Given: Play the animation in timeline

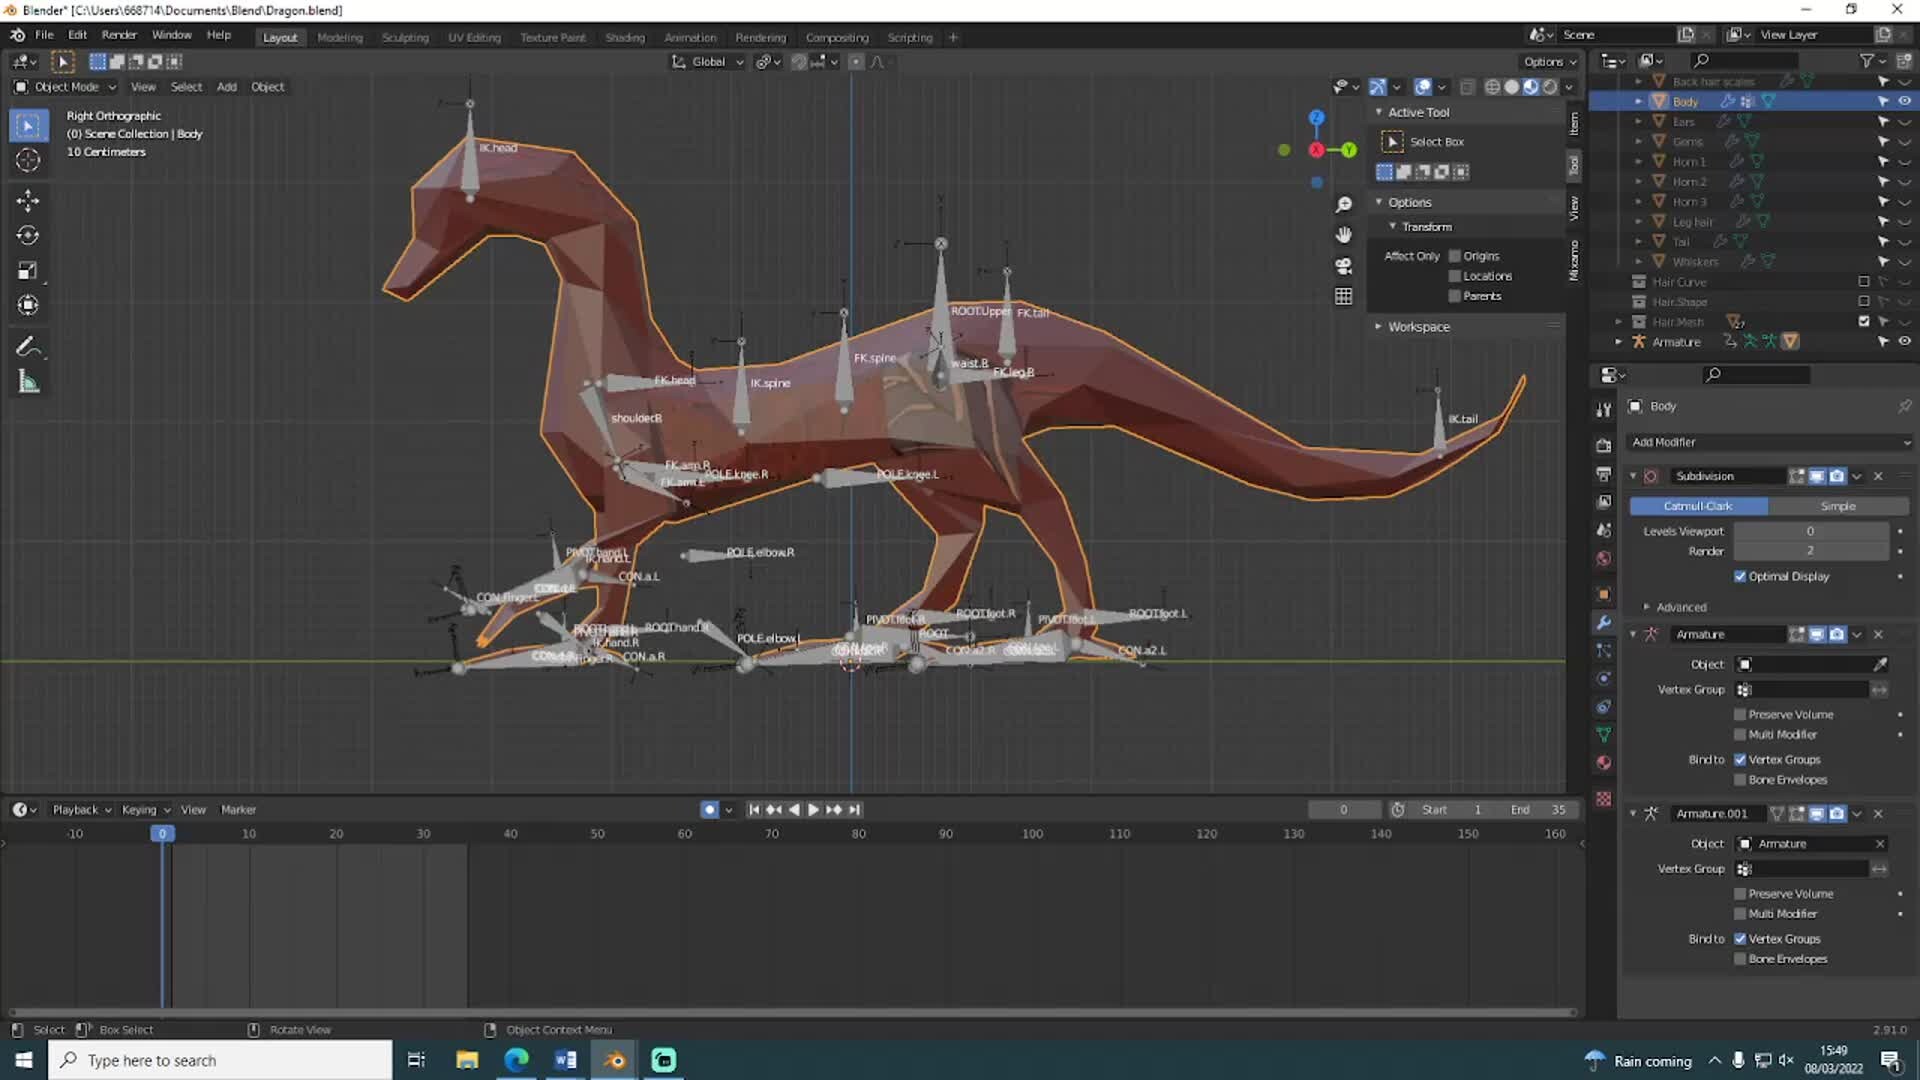Looking at the screenshot, I should point(813,810).
